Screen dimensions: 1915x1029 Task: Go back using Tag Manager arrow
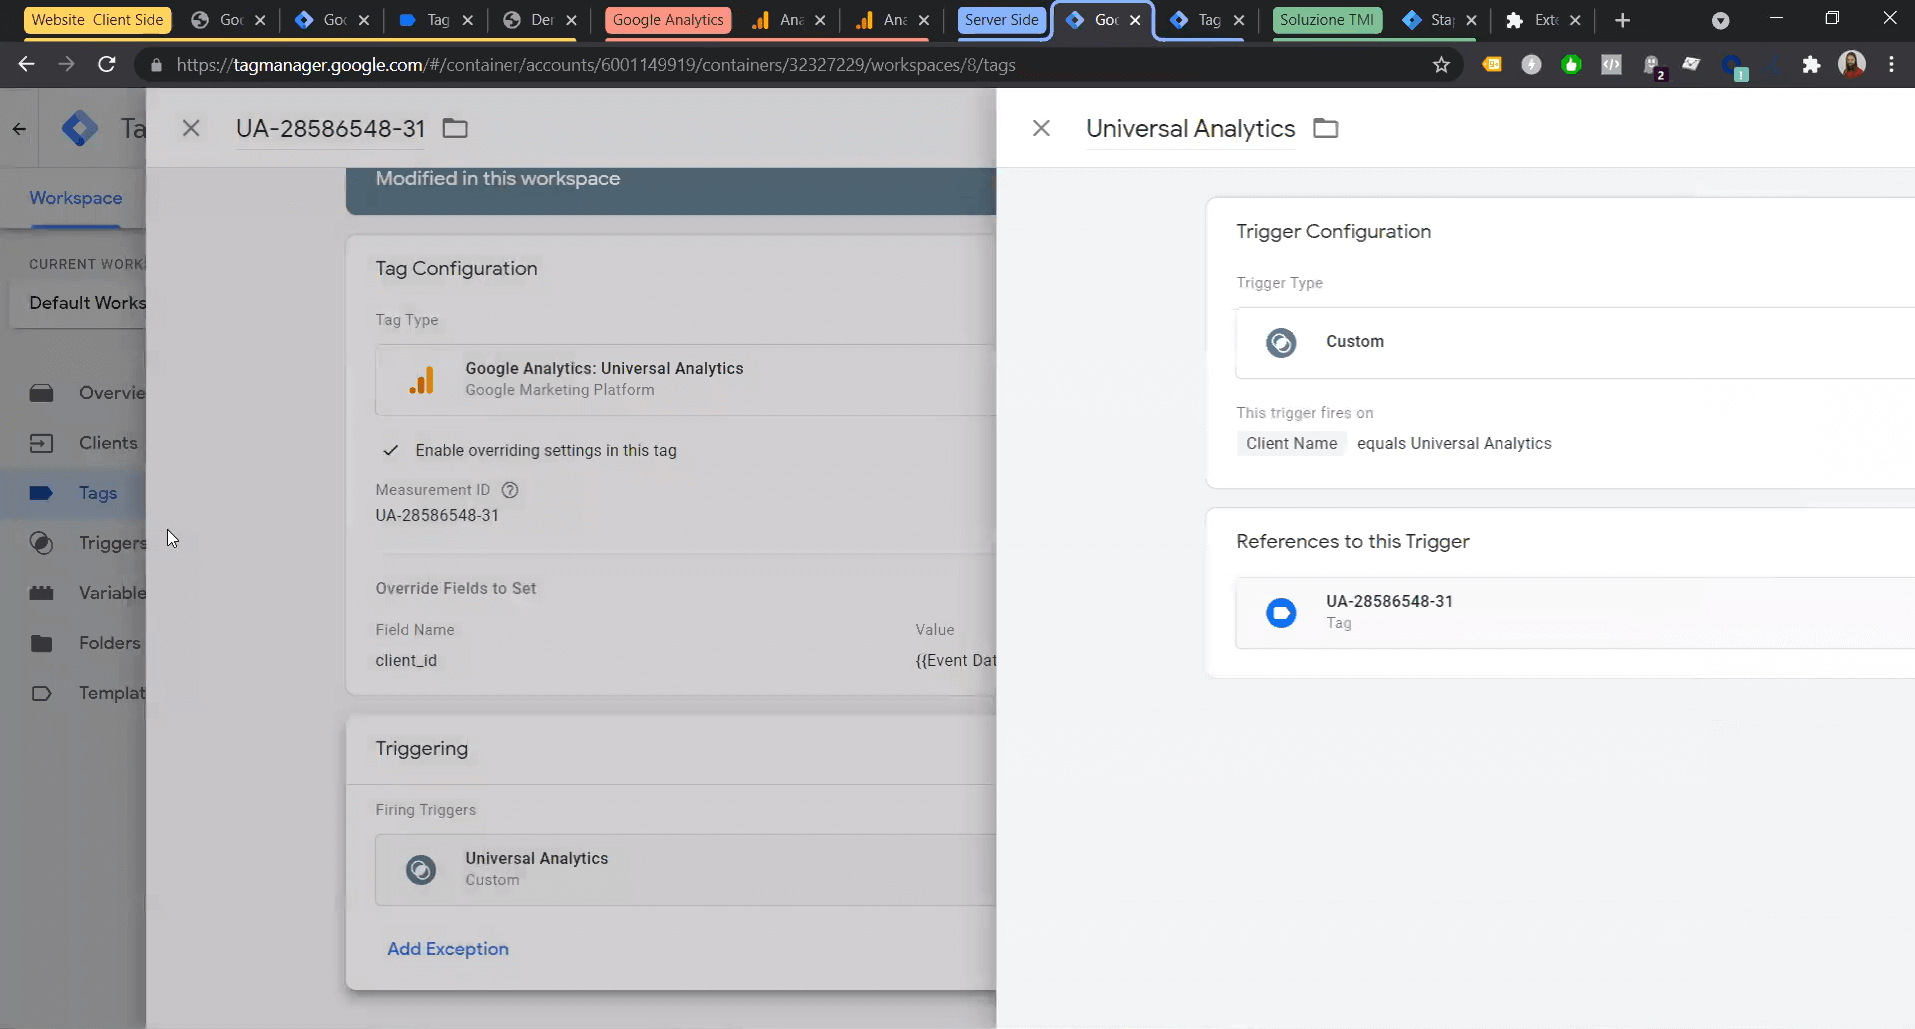(x=19, y=128)
